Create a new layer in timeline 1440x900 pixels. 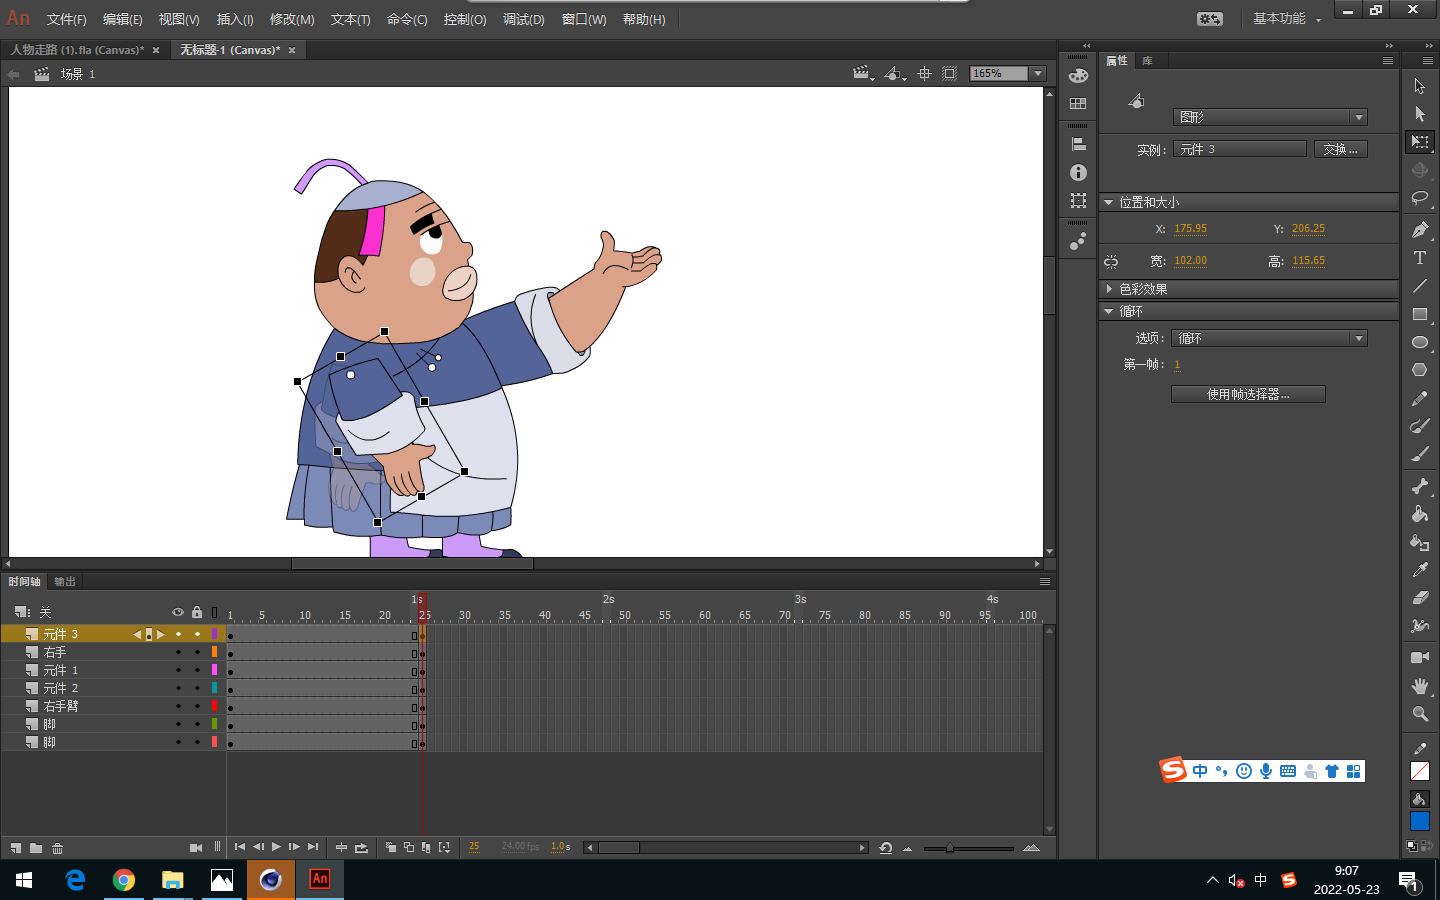click(x=16, y=848)
